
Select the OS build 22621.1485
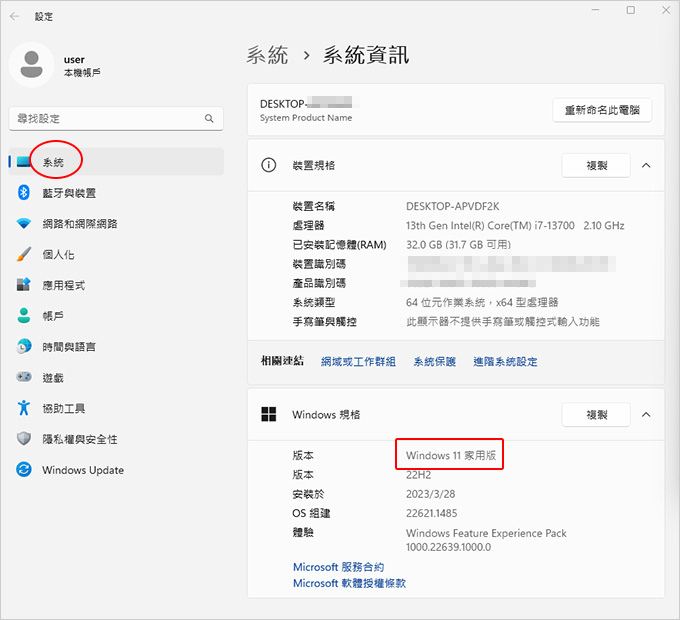point(432,513)
